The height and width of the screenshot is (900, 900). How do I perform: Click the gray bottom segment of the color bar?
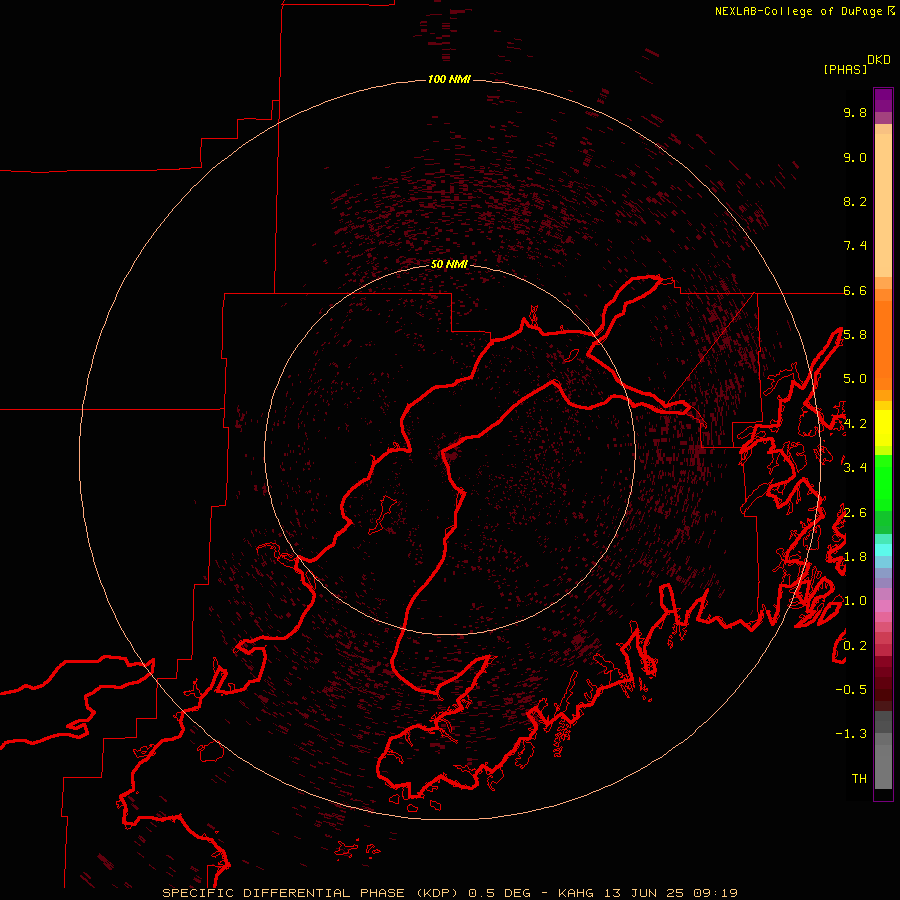point(883,766)
